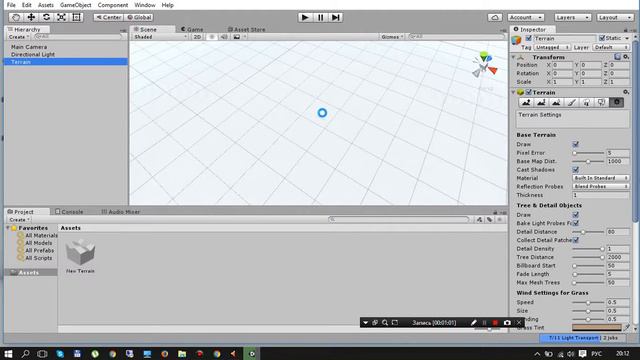
Task: Select the Raise/Lower Terrain tool
Action: click(526, 102)
